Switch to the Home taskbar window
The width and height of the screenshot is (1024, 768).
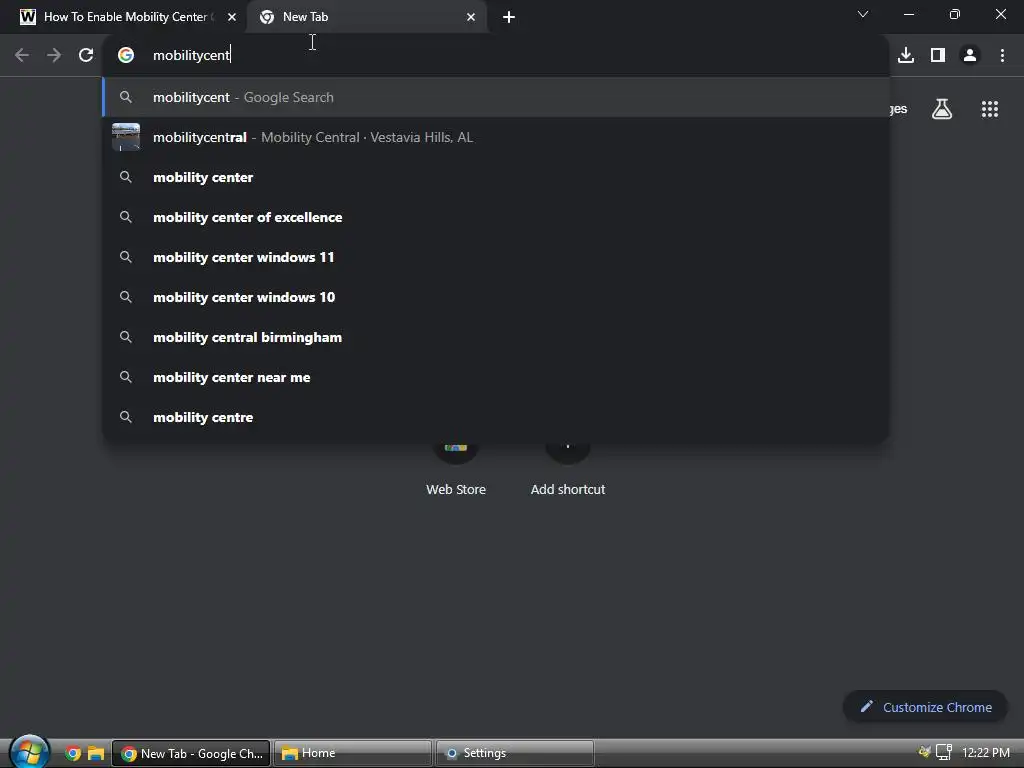point(353,753)
